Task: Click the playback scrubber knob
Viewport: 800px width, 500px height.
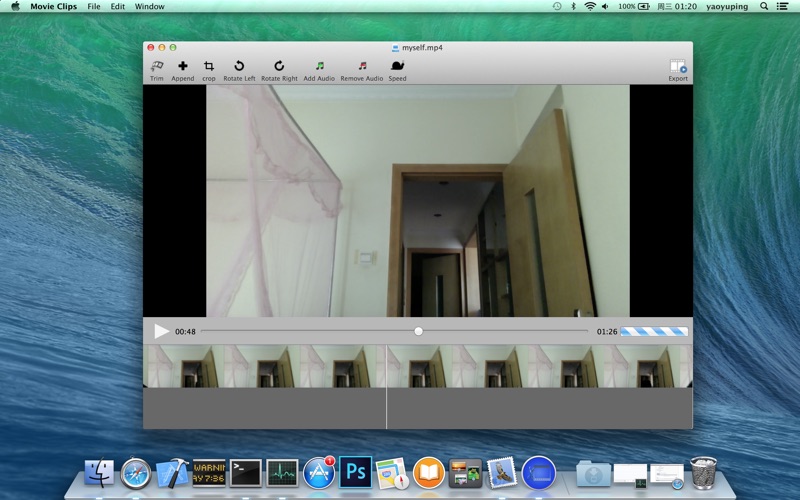Action: point(418,331)
